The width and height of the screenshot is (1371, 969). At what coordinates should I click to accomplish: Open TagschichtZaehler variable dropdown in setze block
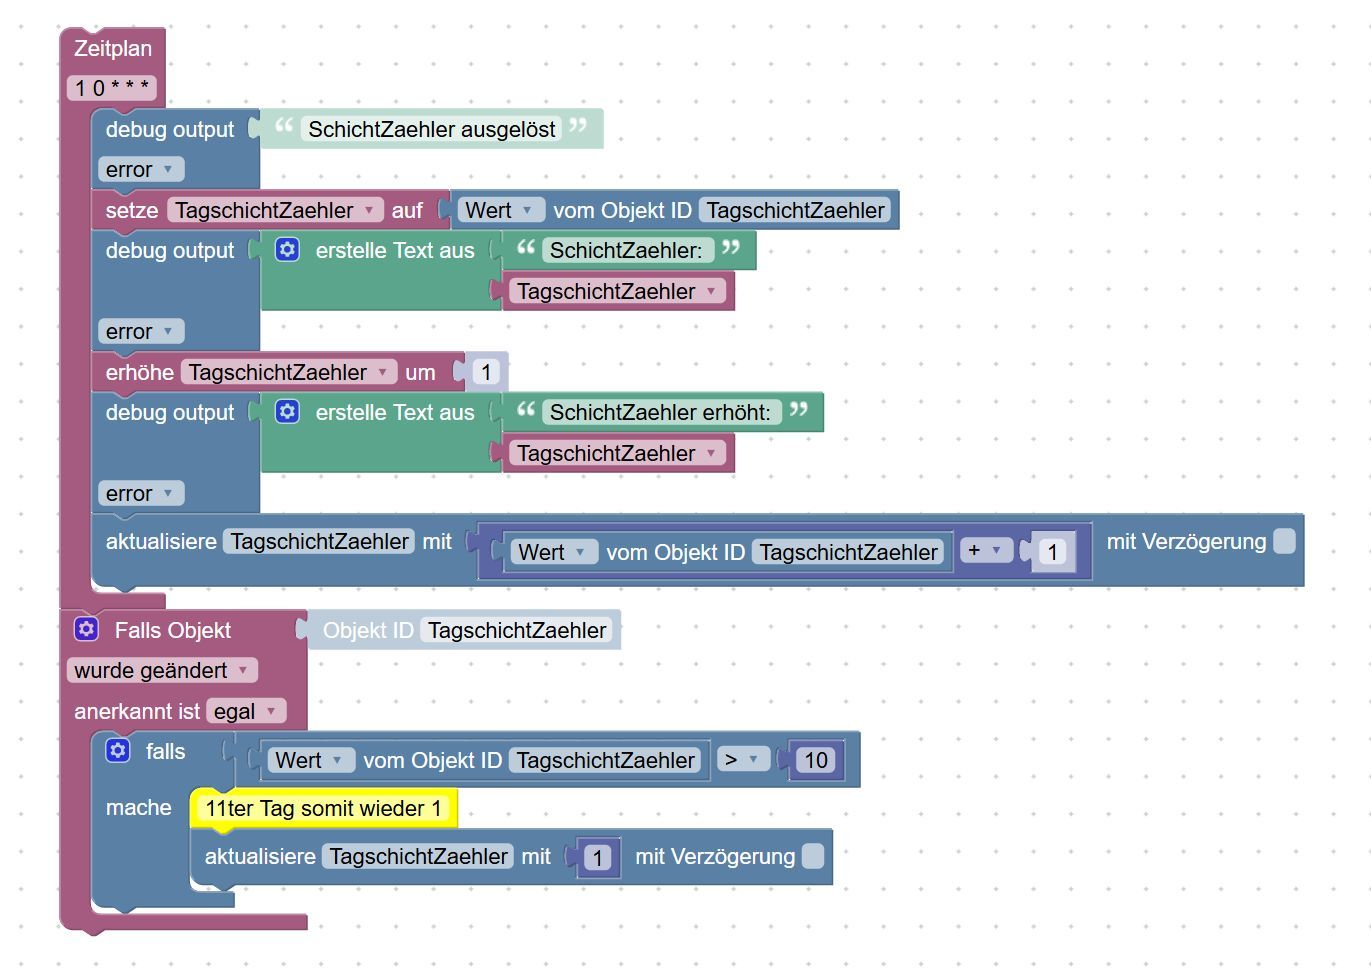click(x=275, y=210)
